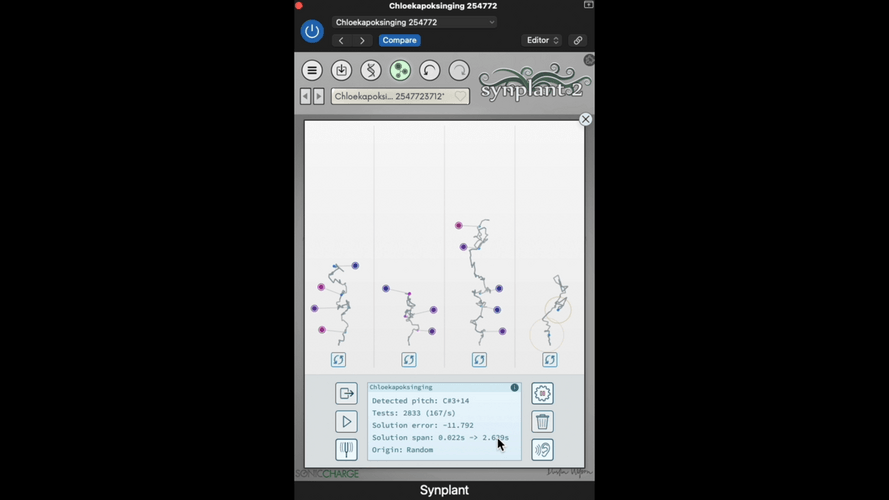Click the undo arrow button
The image size is (889, 500).
[x=430, y=70]
